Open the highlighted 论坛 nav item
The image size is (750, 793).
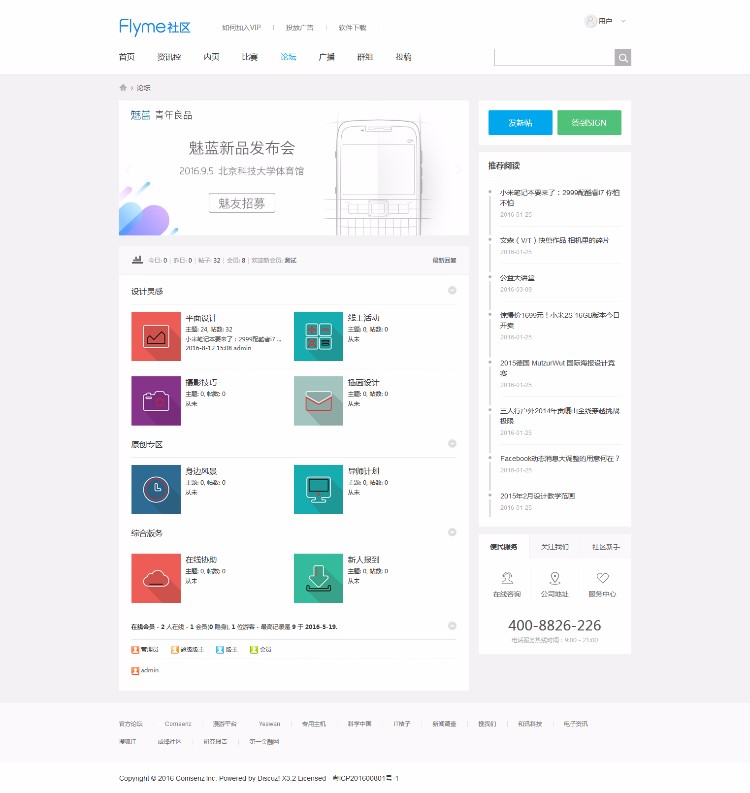click(288, 57)
